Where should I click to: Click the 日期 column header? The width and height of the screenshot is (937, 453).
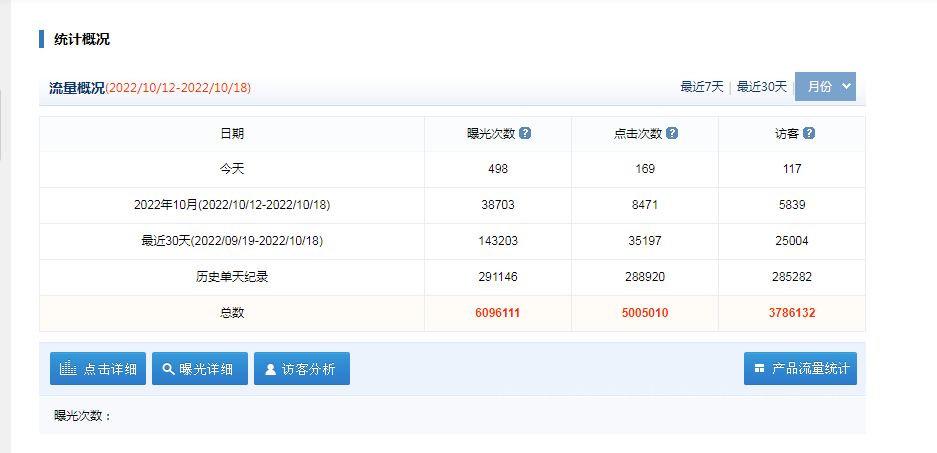click(232, 133)
